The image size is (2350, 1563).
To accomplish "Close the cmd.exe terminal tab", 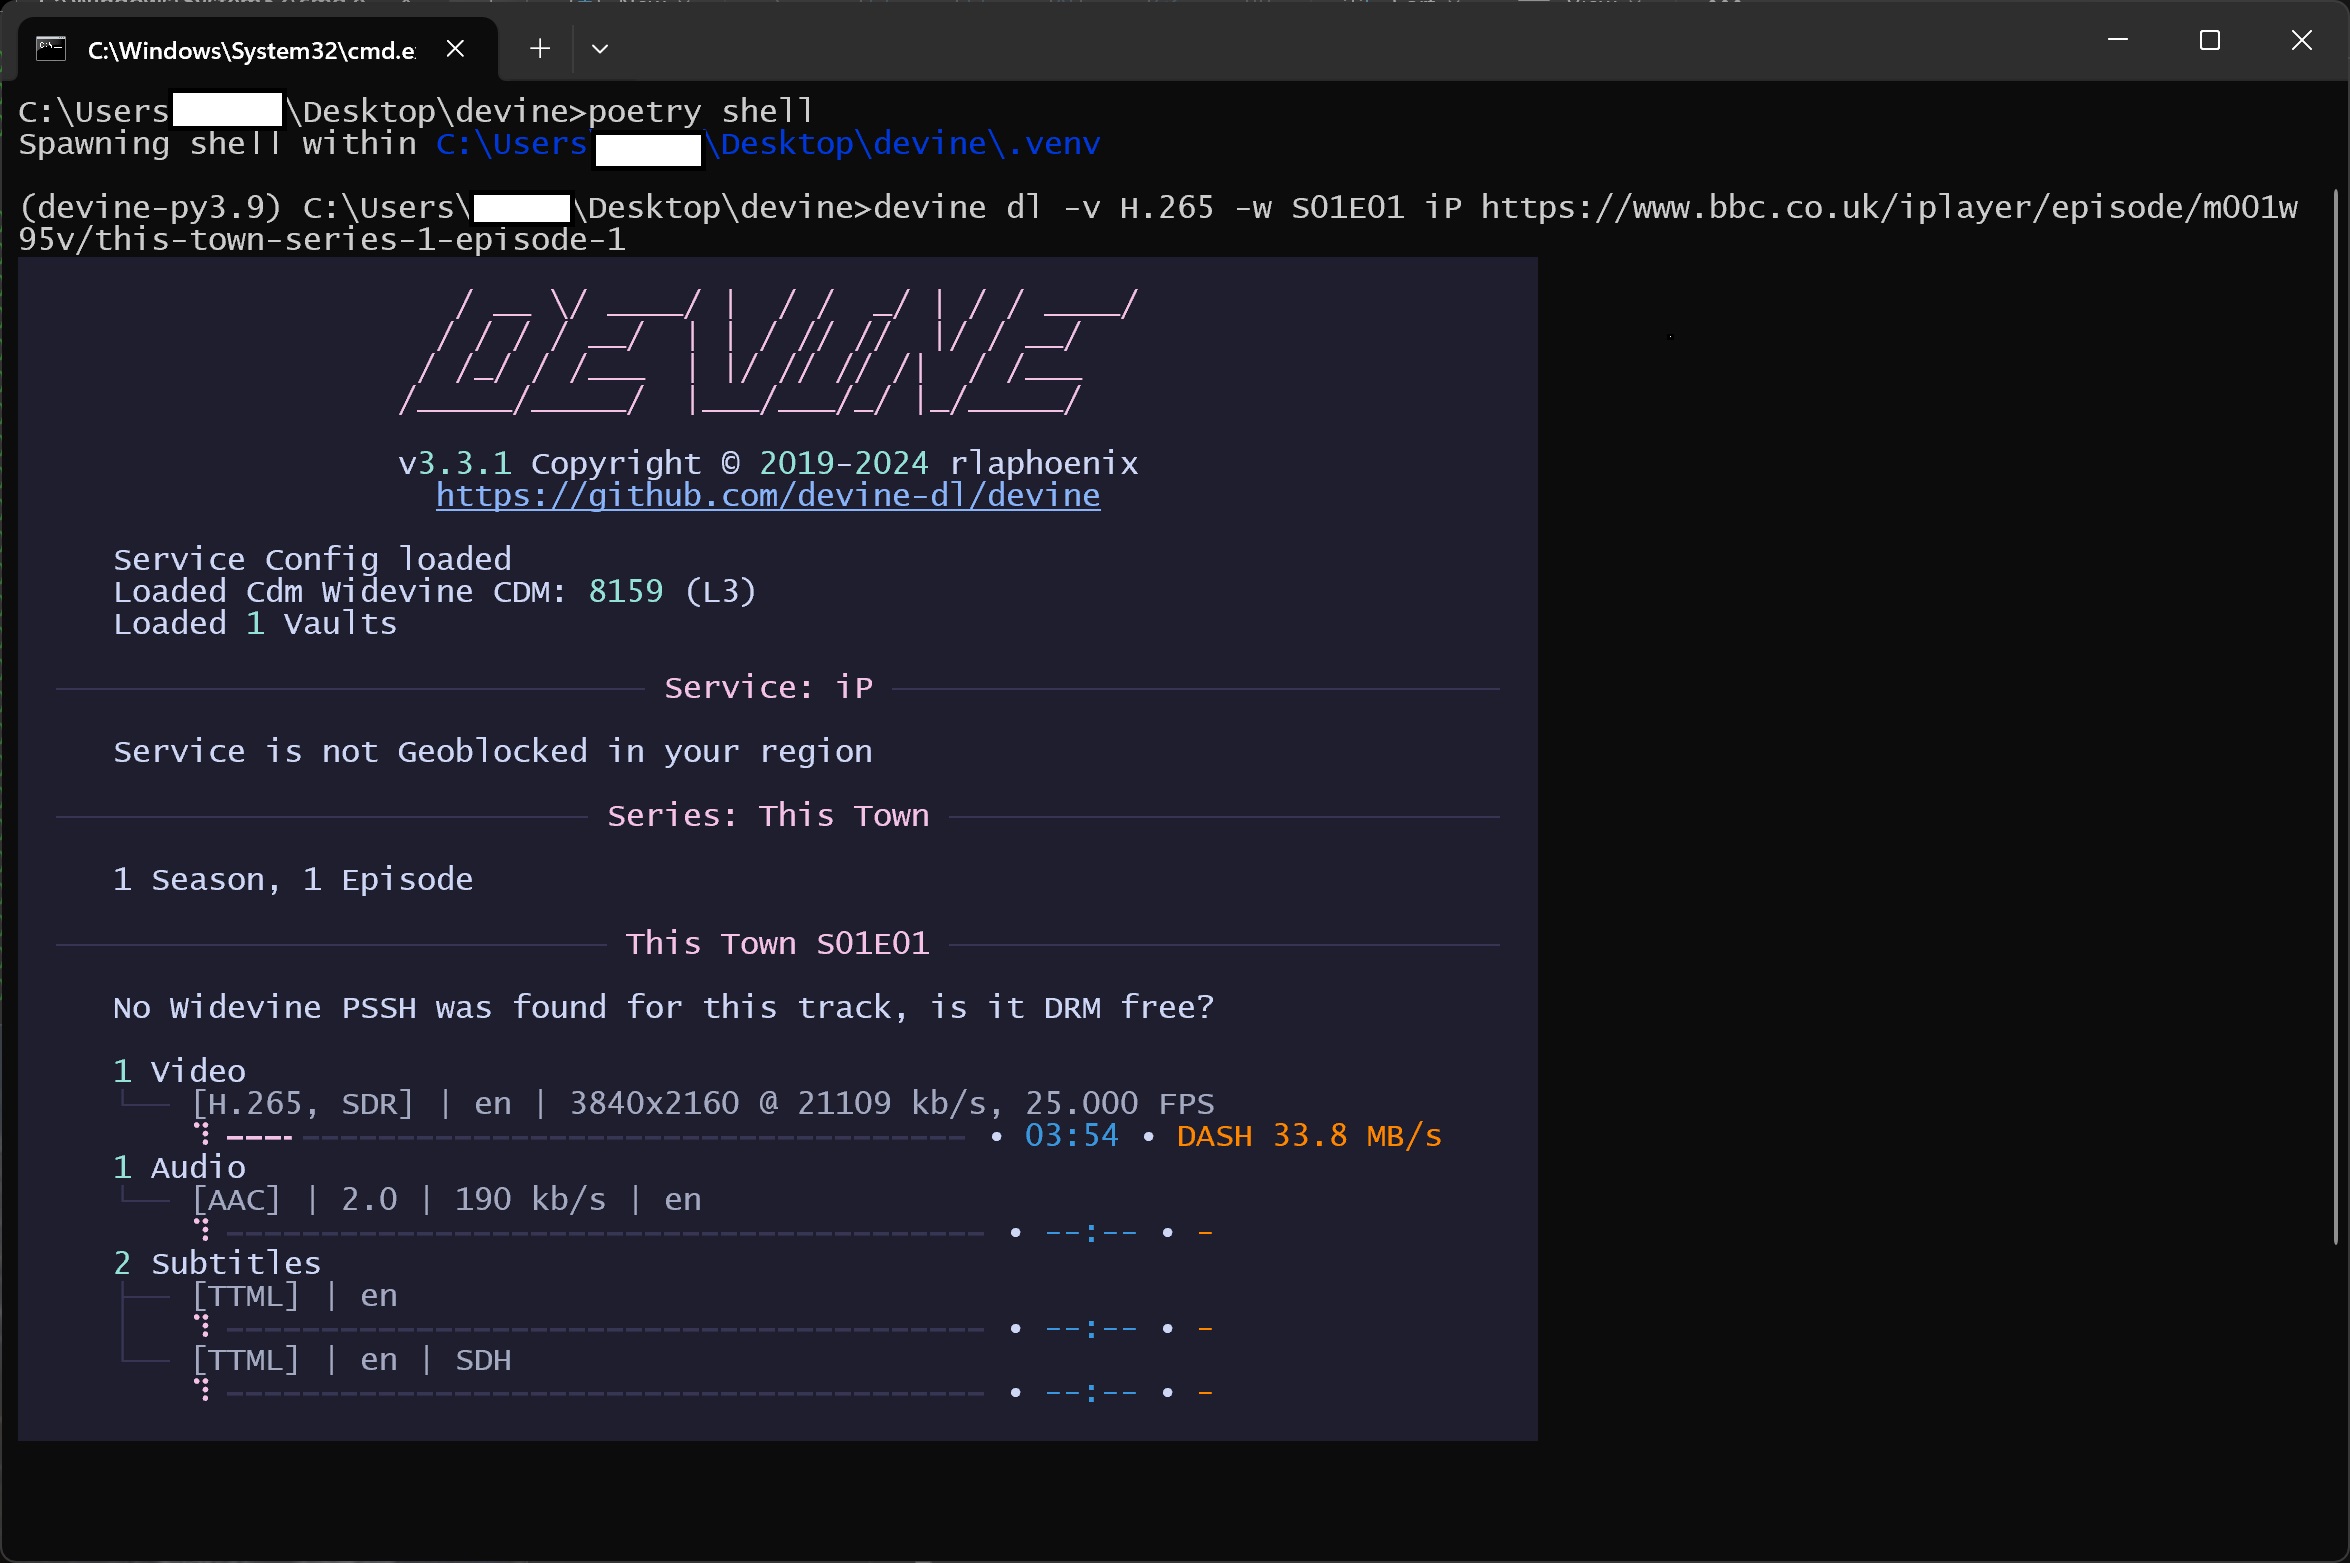I will [x=455, y=49].
